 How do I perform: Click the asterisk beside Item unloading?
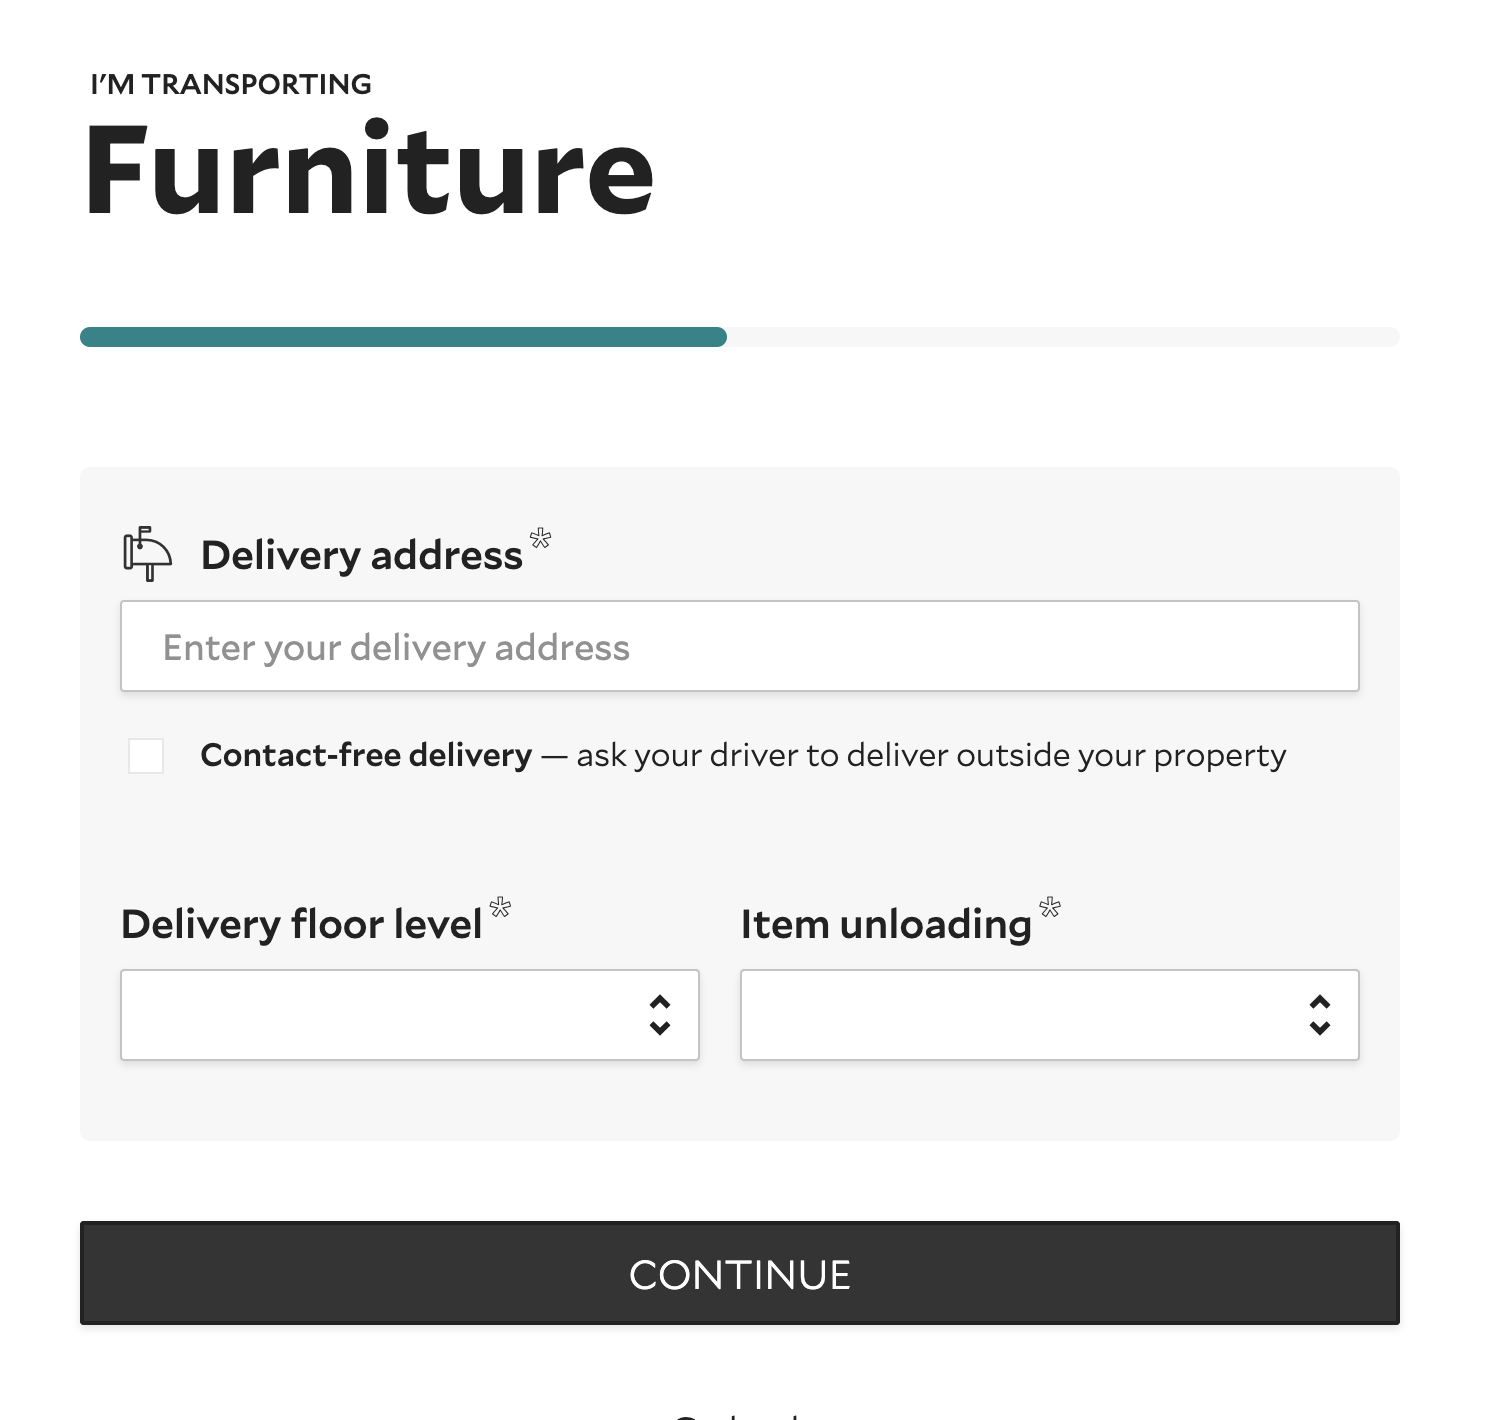coord(1049,908)
